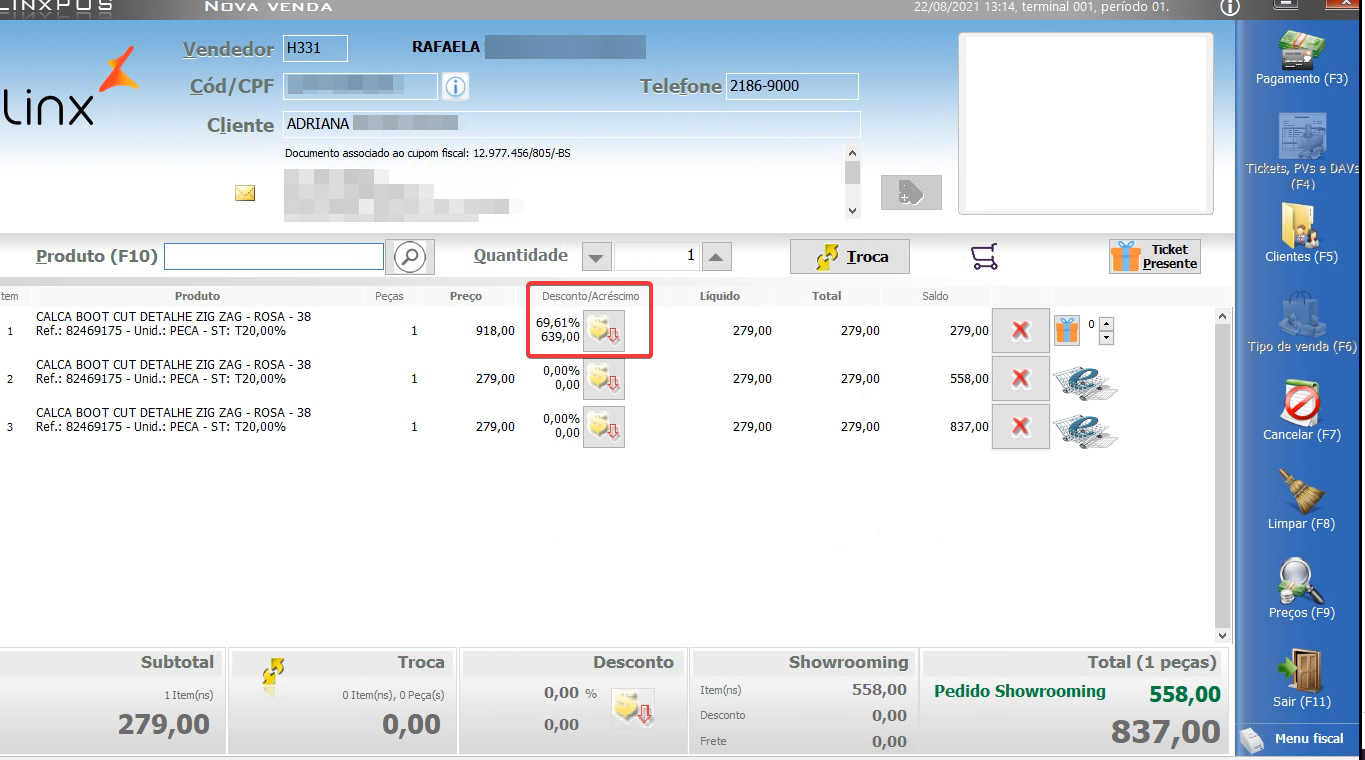
Task: Click the general Desconto icon in totals bar
Action: [x=632, y=708]
